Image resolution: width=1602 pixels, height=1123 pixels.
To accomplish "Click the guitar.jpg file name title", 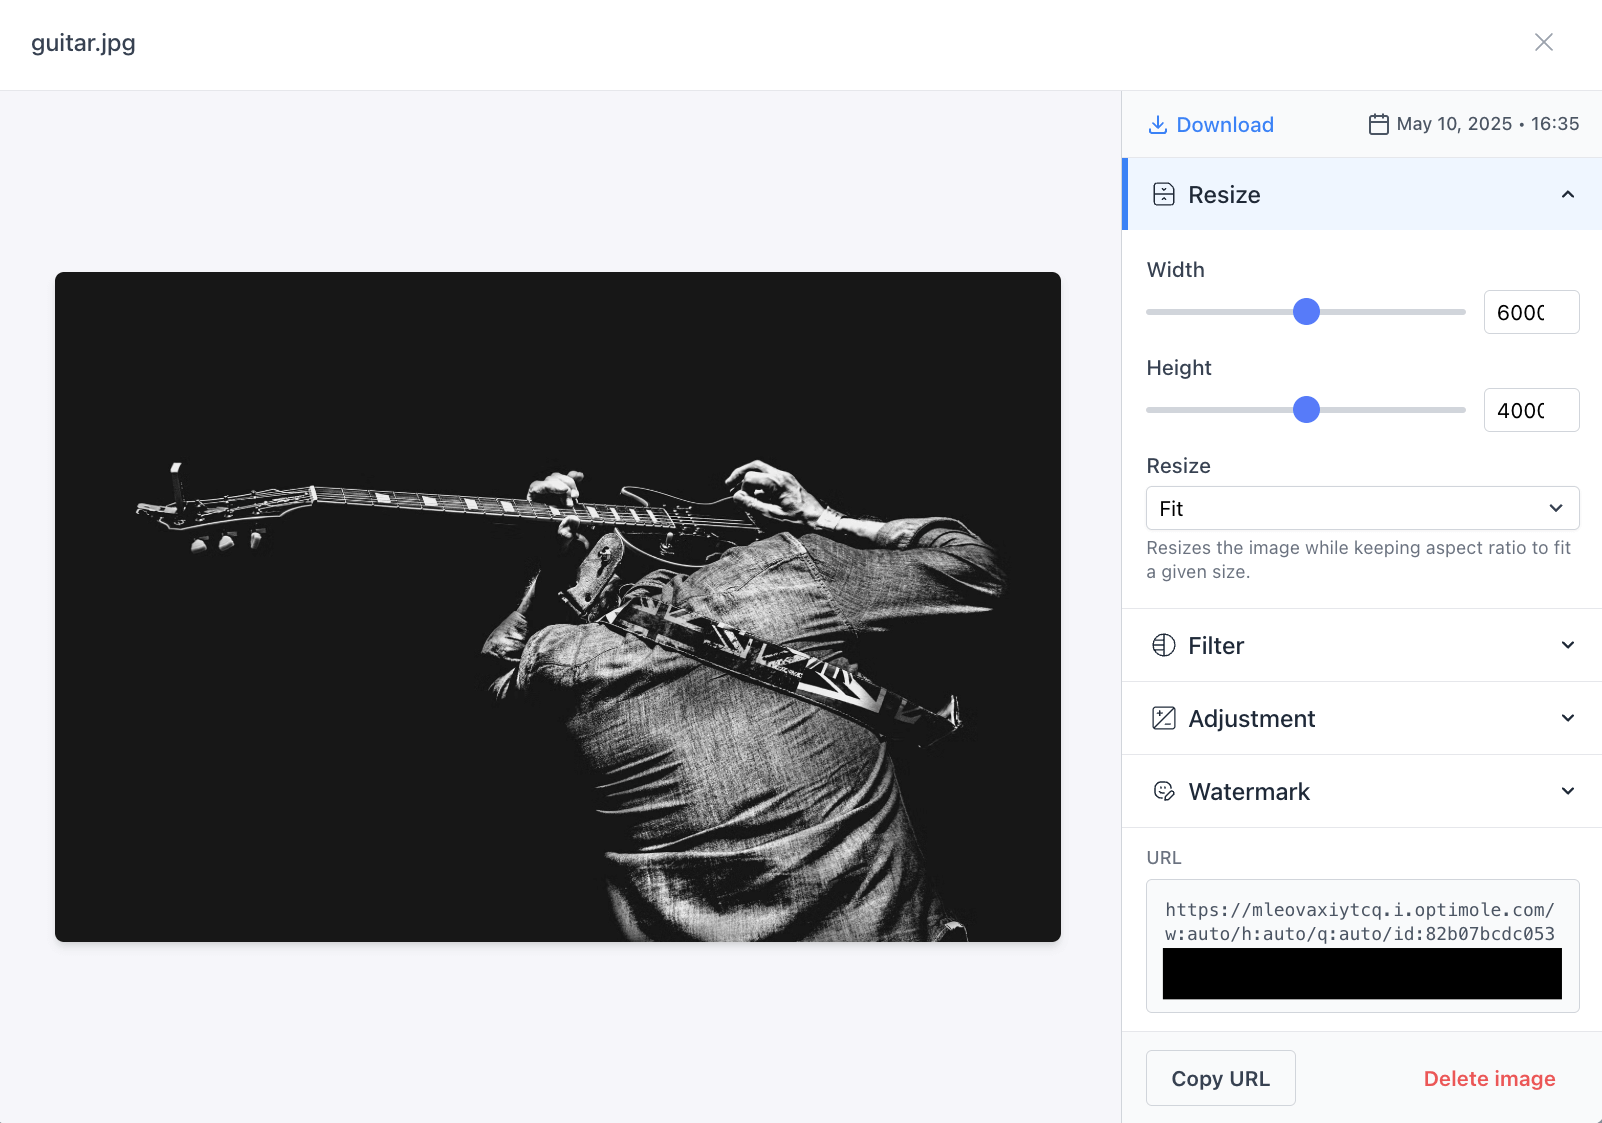I will 83,43.
